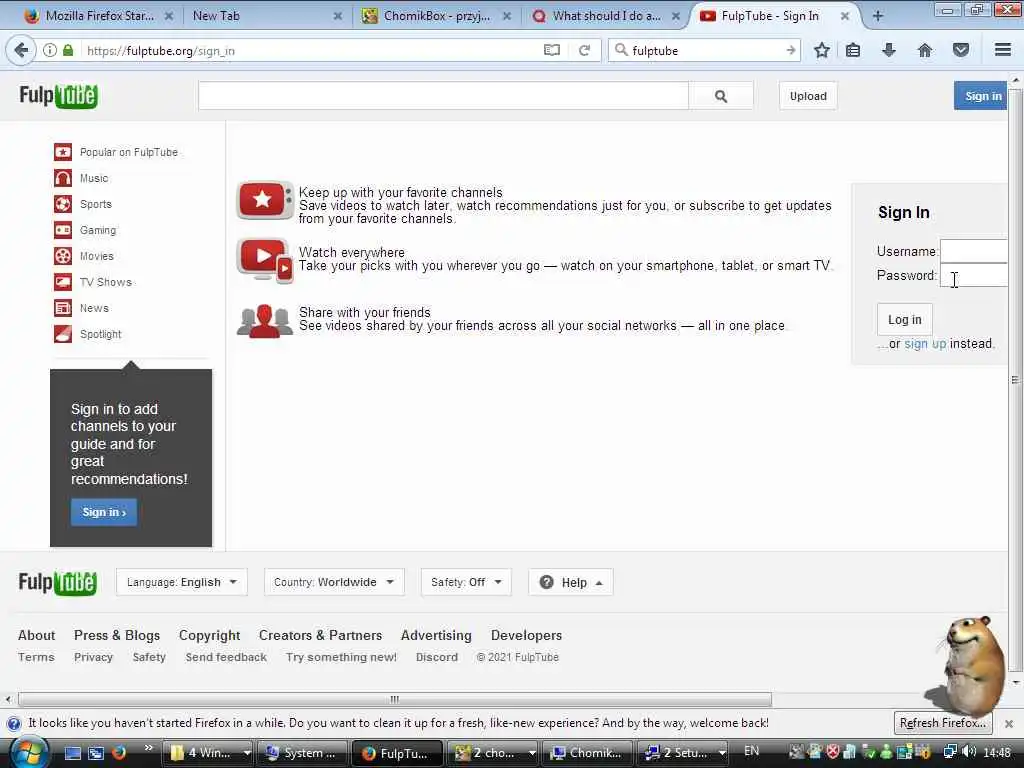Focus the FulpTube video search box
Image resolution: width=1024 pixels, height=768 pixels.
click(443, 96)
